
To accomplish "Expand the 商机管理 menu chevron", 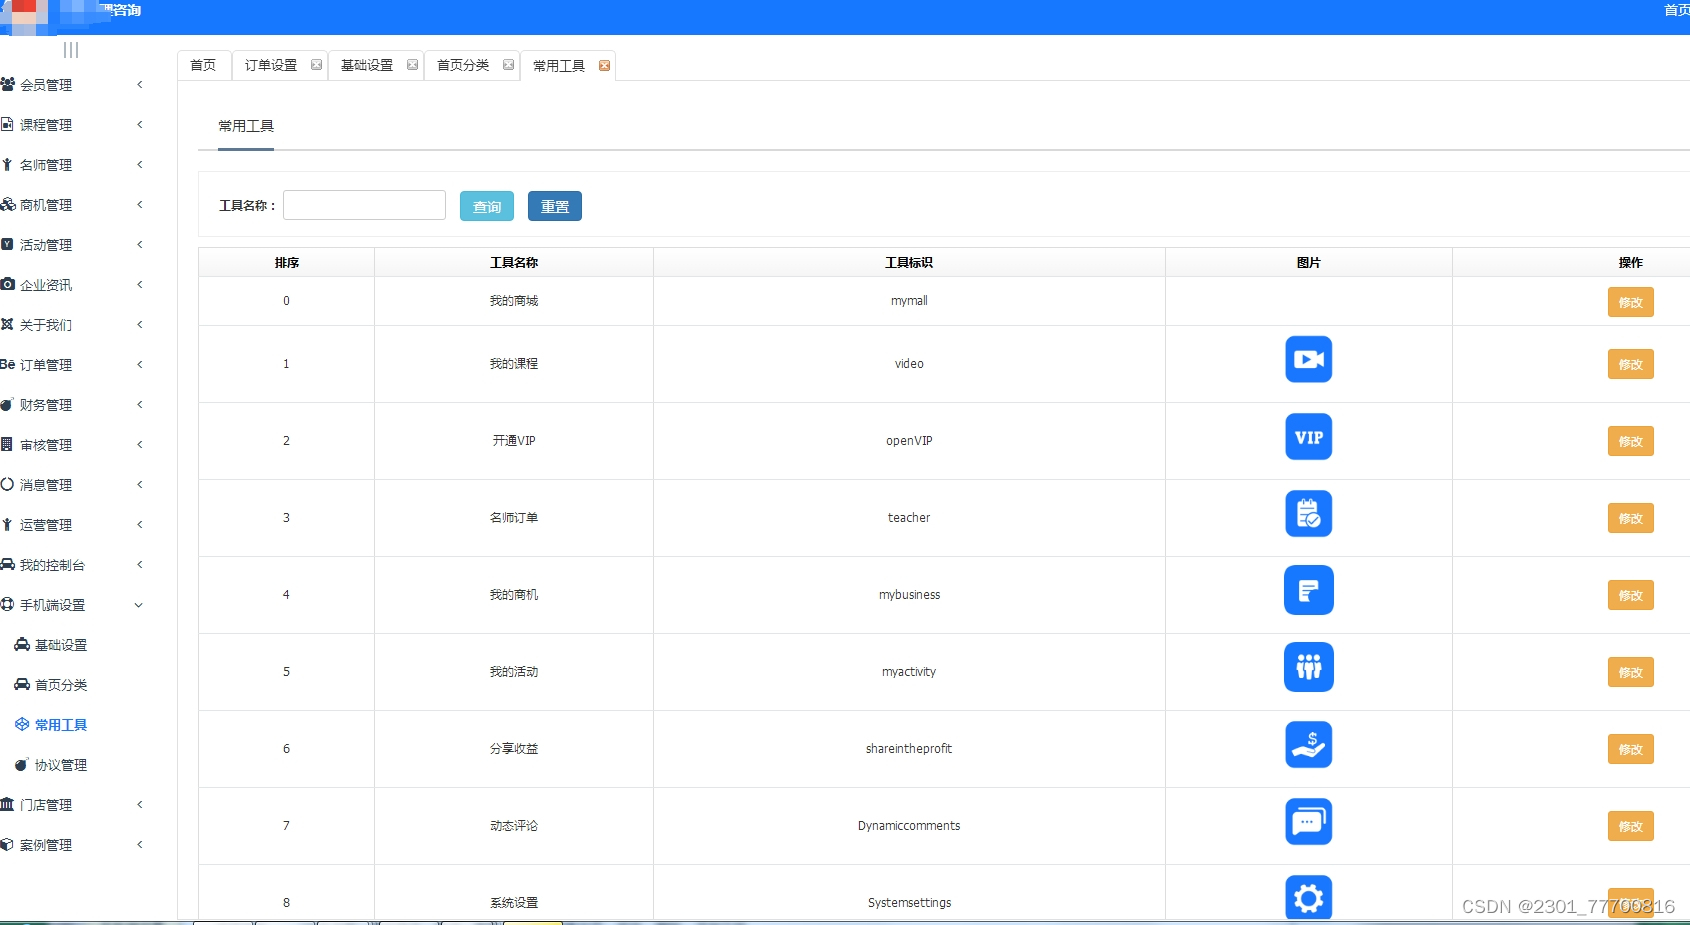I will pos(140,205).
